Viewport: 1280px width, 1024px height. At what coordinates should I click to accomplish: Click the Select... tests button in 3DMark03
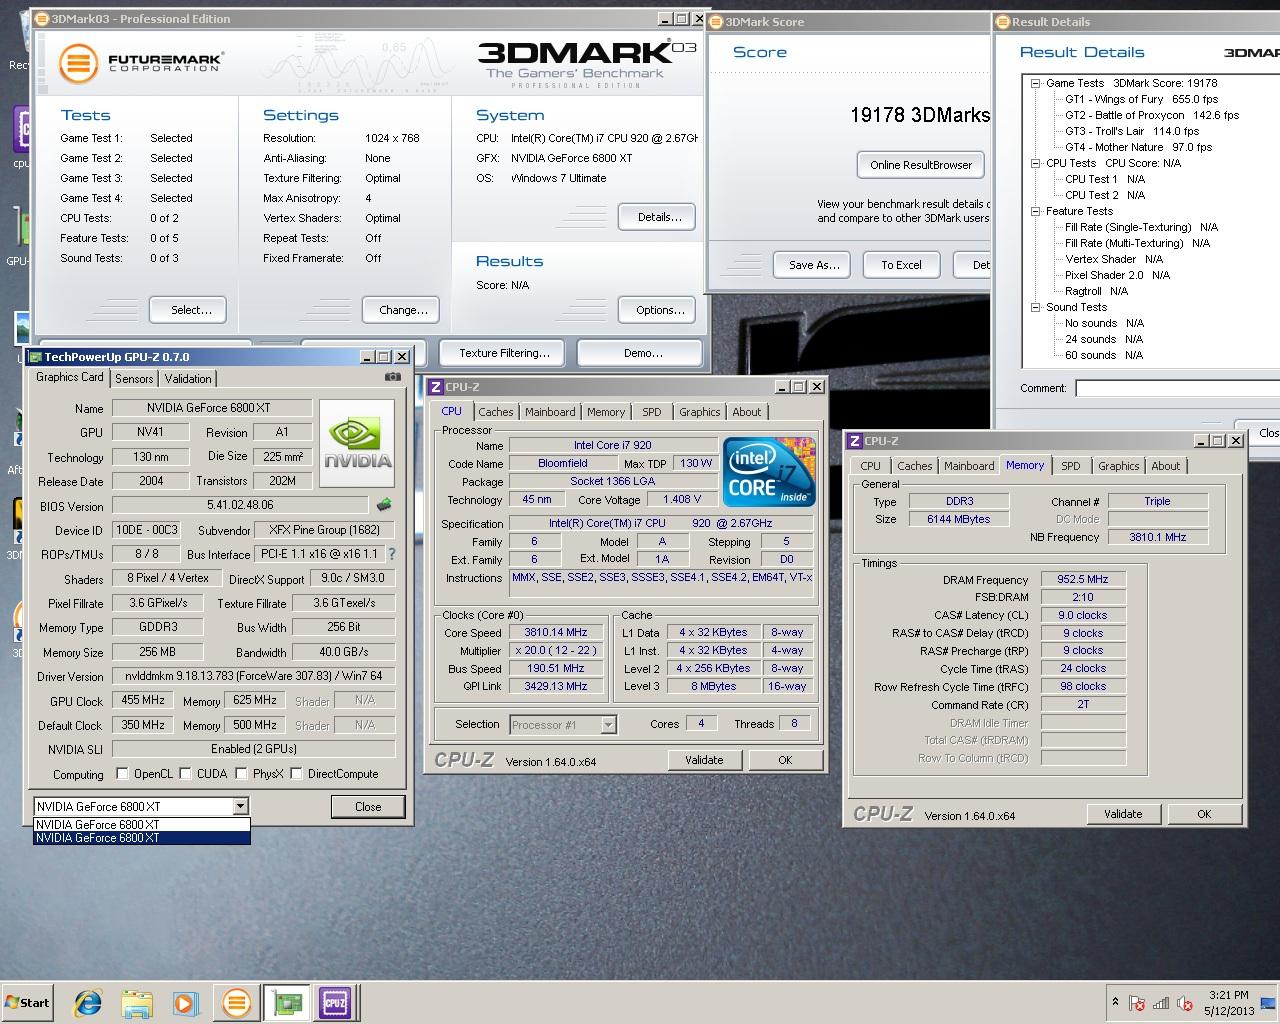coord(187,310)
